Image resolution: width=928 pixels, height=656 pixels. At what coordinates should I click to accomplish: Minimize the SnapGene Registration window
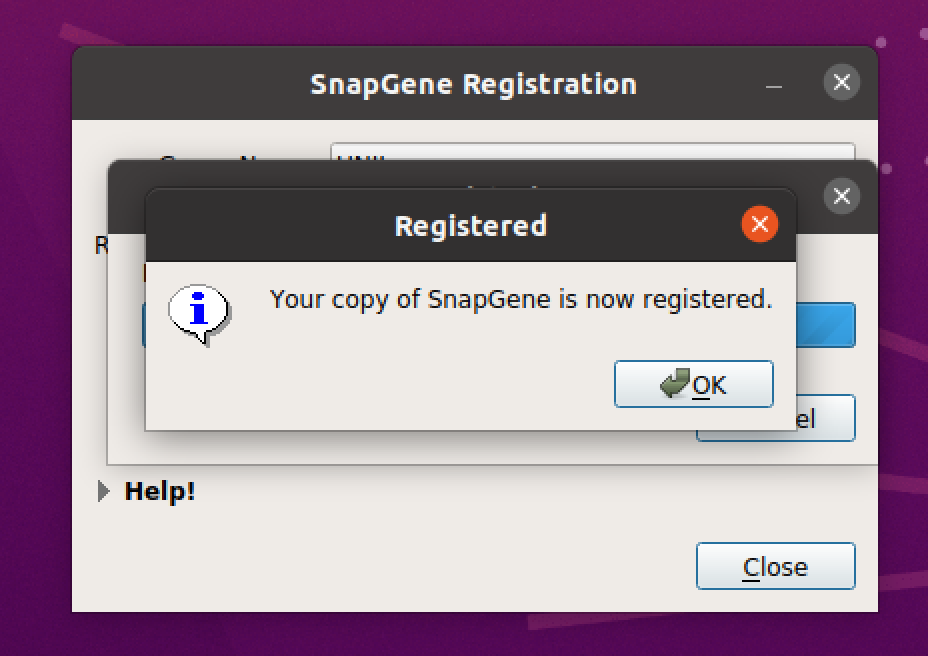point(773,84)
